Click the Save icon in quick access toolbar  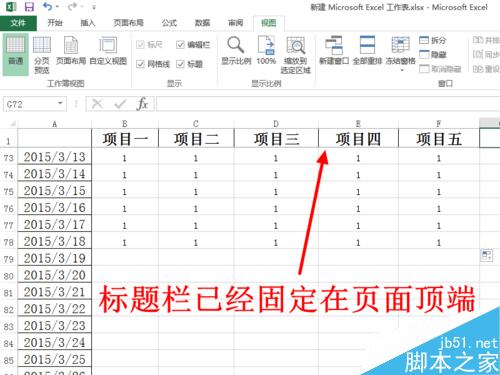click(29, 7)
